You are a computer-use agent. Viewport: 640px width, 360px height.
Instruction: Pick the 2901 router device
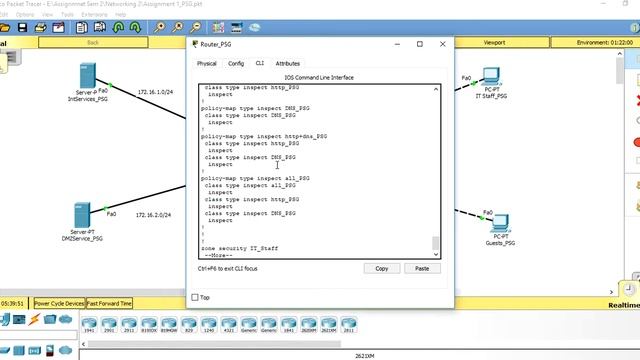(x=109, y=324)
